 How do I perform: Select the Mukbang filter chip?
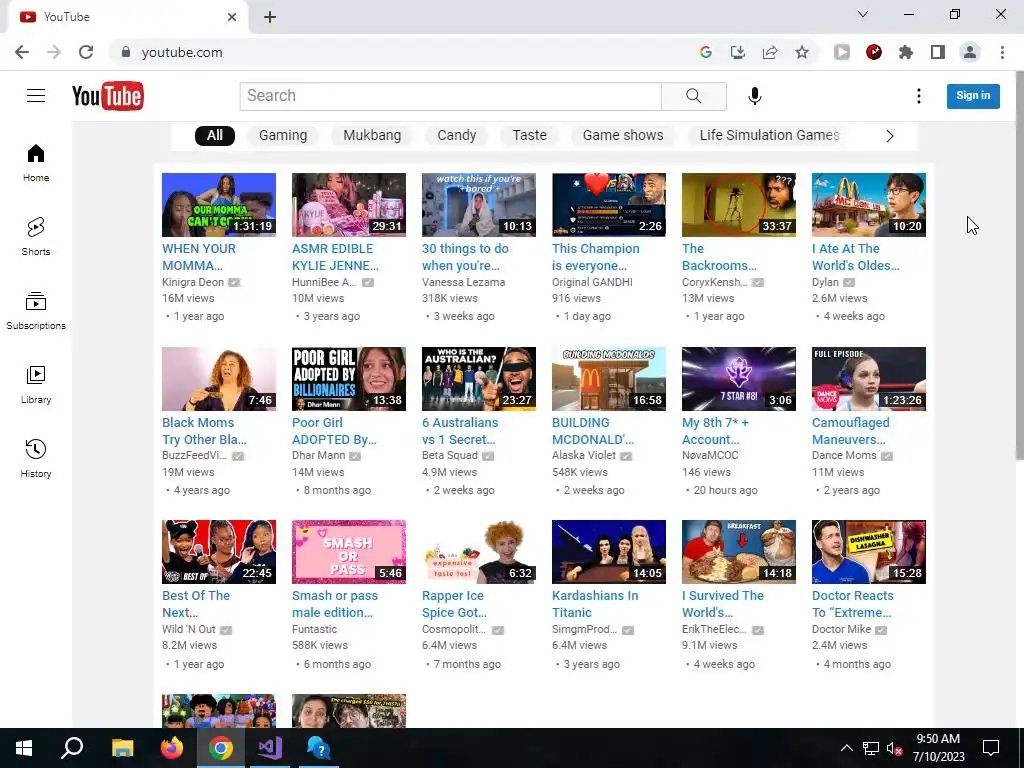tap(372, 135)
